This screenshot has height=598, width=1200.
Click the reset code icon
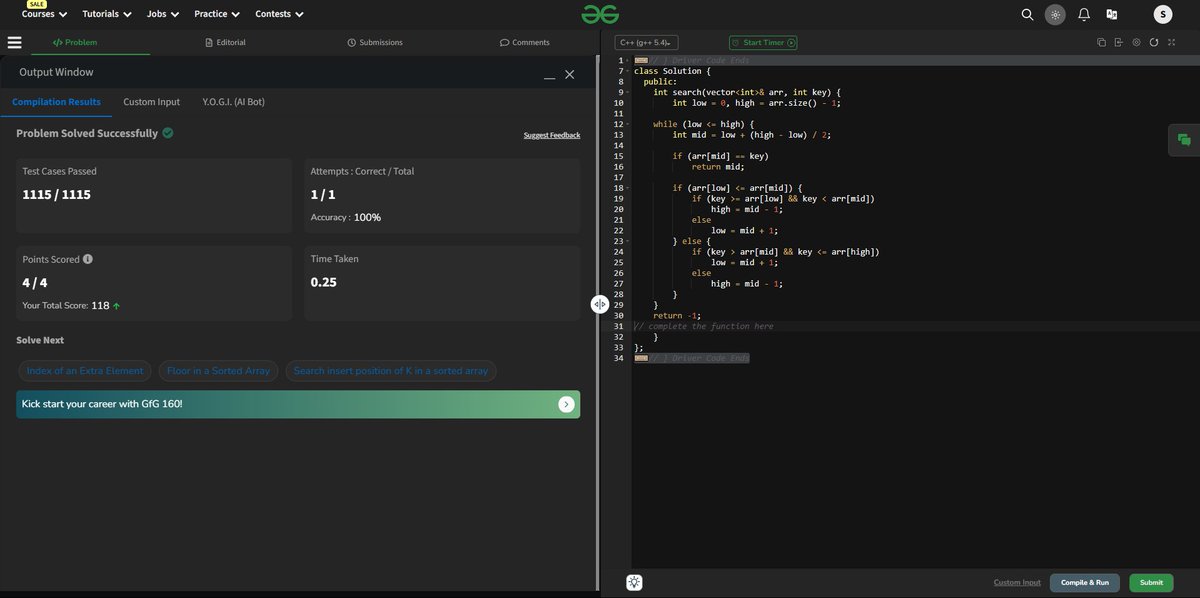point(1154,42)
